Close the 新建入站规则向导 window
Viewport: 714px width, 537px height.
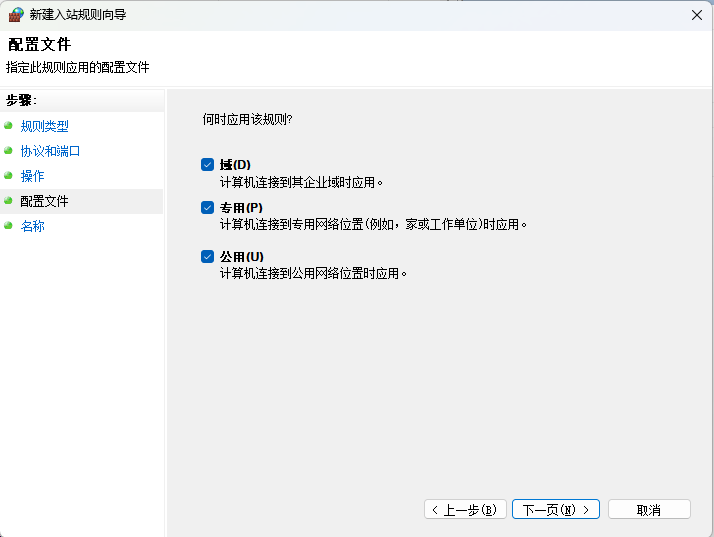coord(697,15)
